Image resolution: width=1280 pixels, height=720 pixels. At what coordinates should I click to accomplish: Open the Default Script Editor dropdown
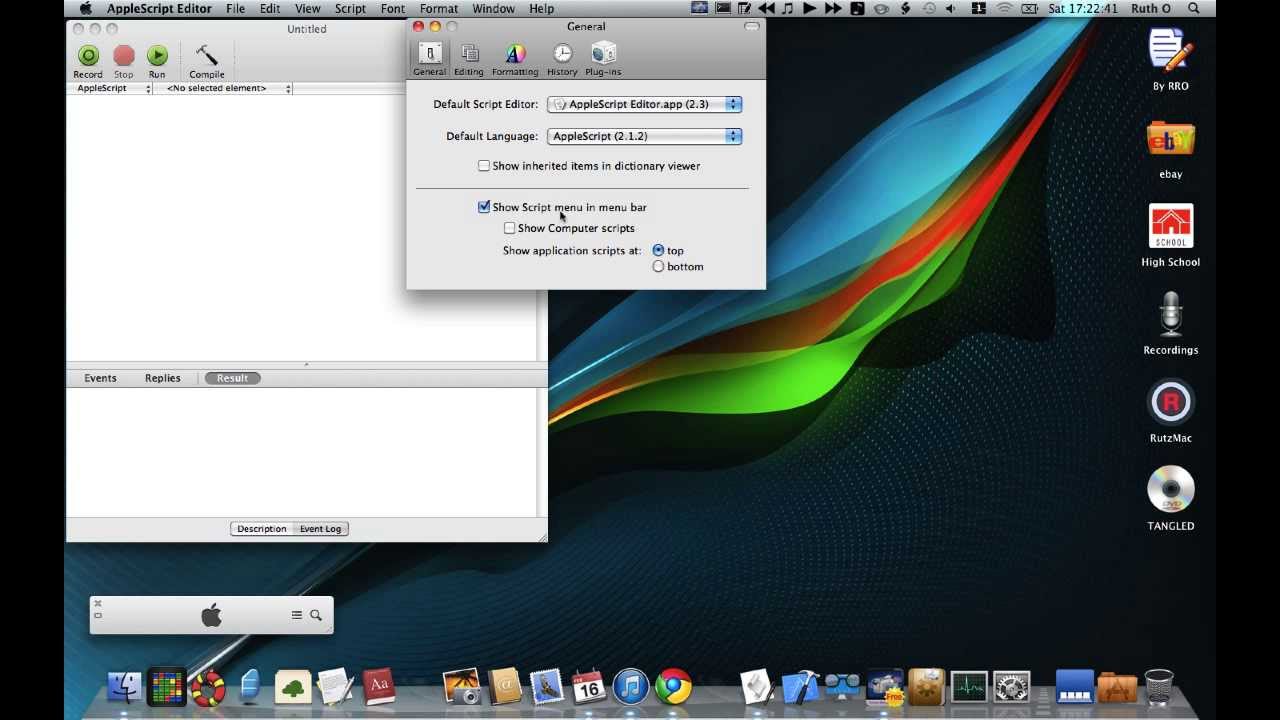tap(645, 104)
